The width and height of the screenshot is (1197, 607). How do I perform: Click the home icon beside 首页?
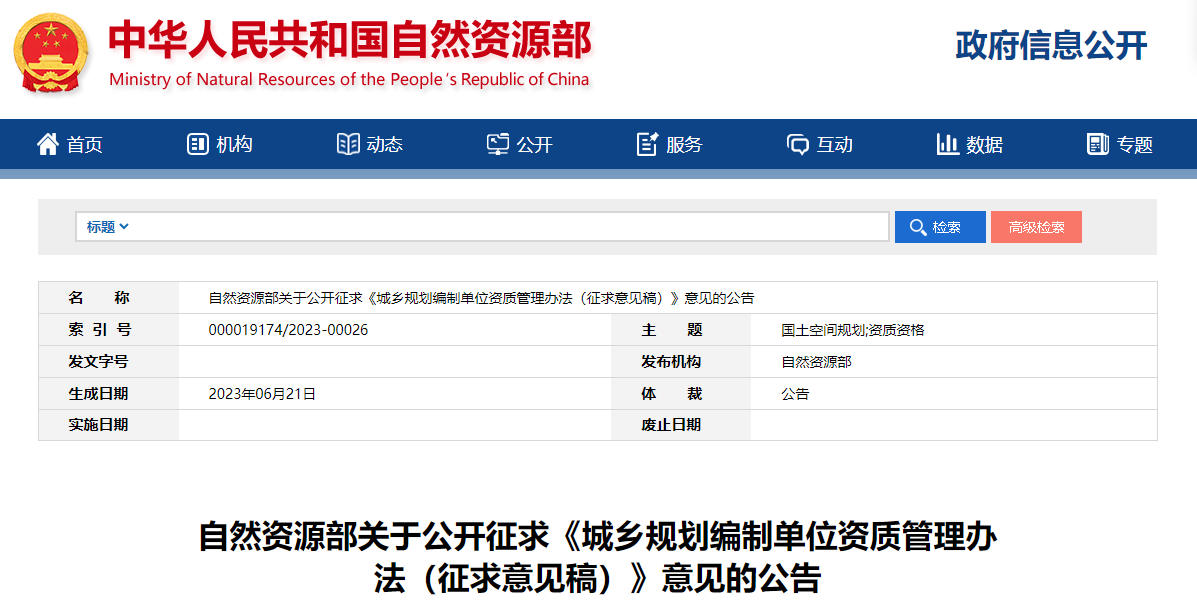(x=47, y=144)
